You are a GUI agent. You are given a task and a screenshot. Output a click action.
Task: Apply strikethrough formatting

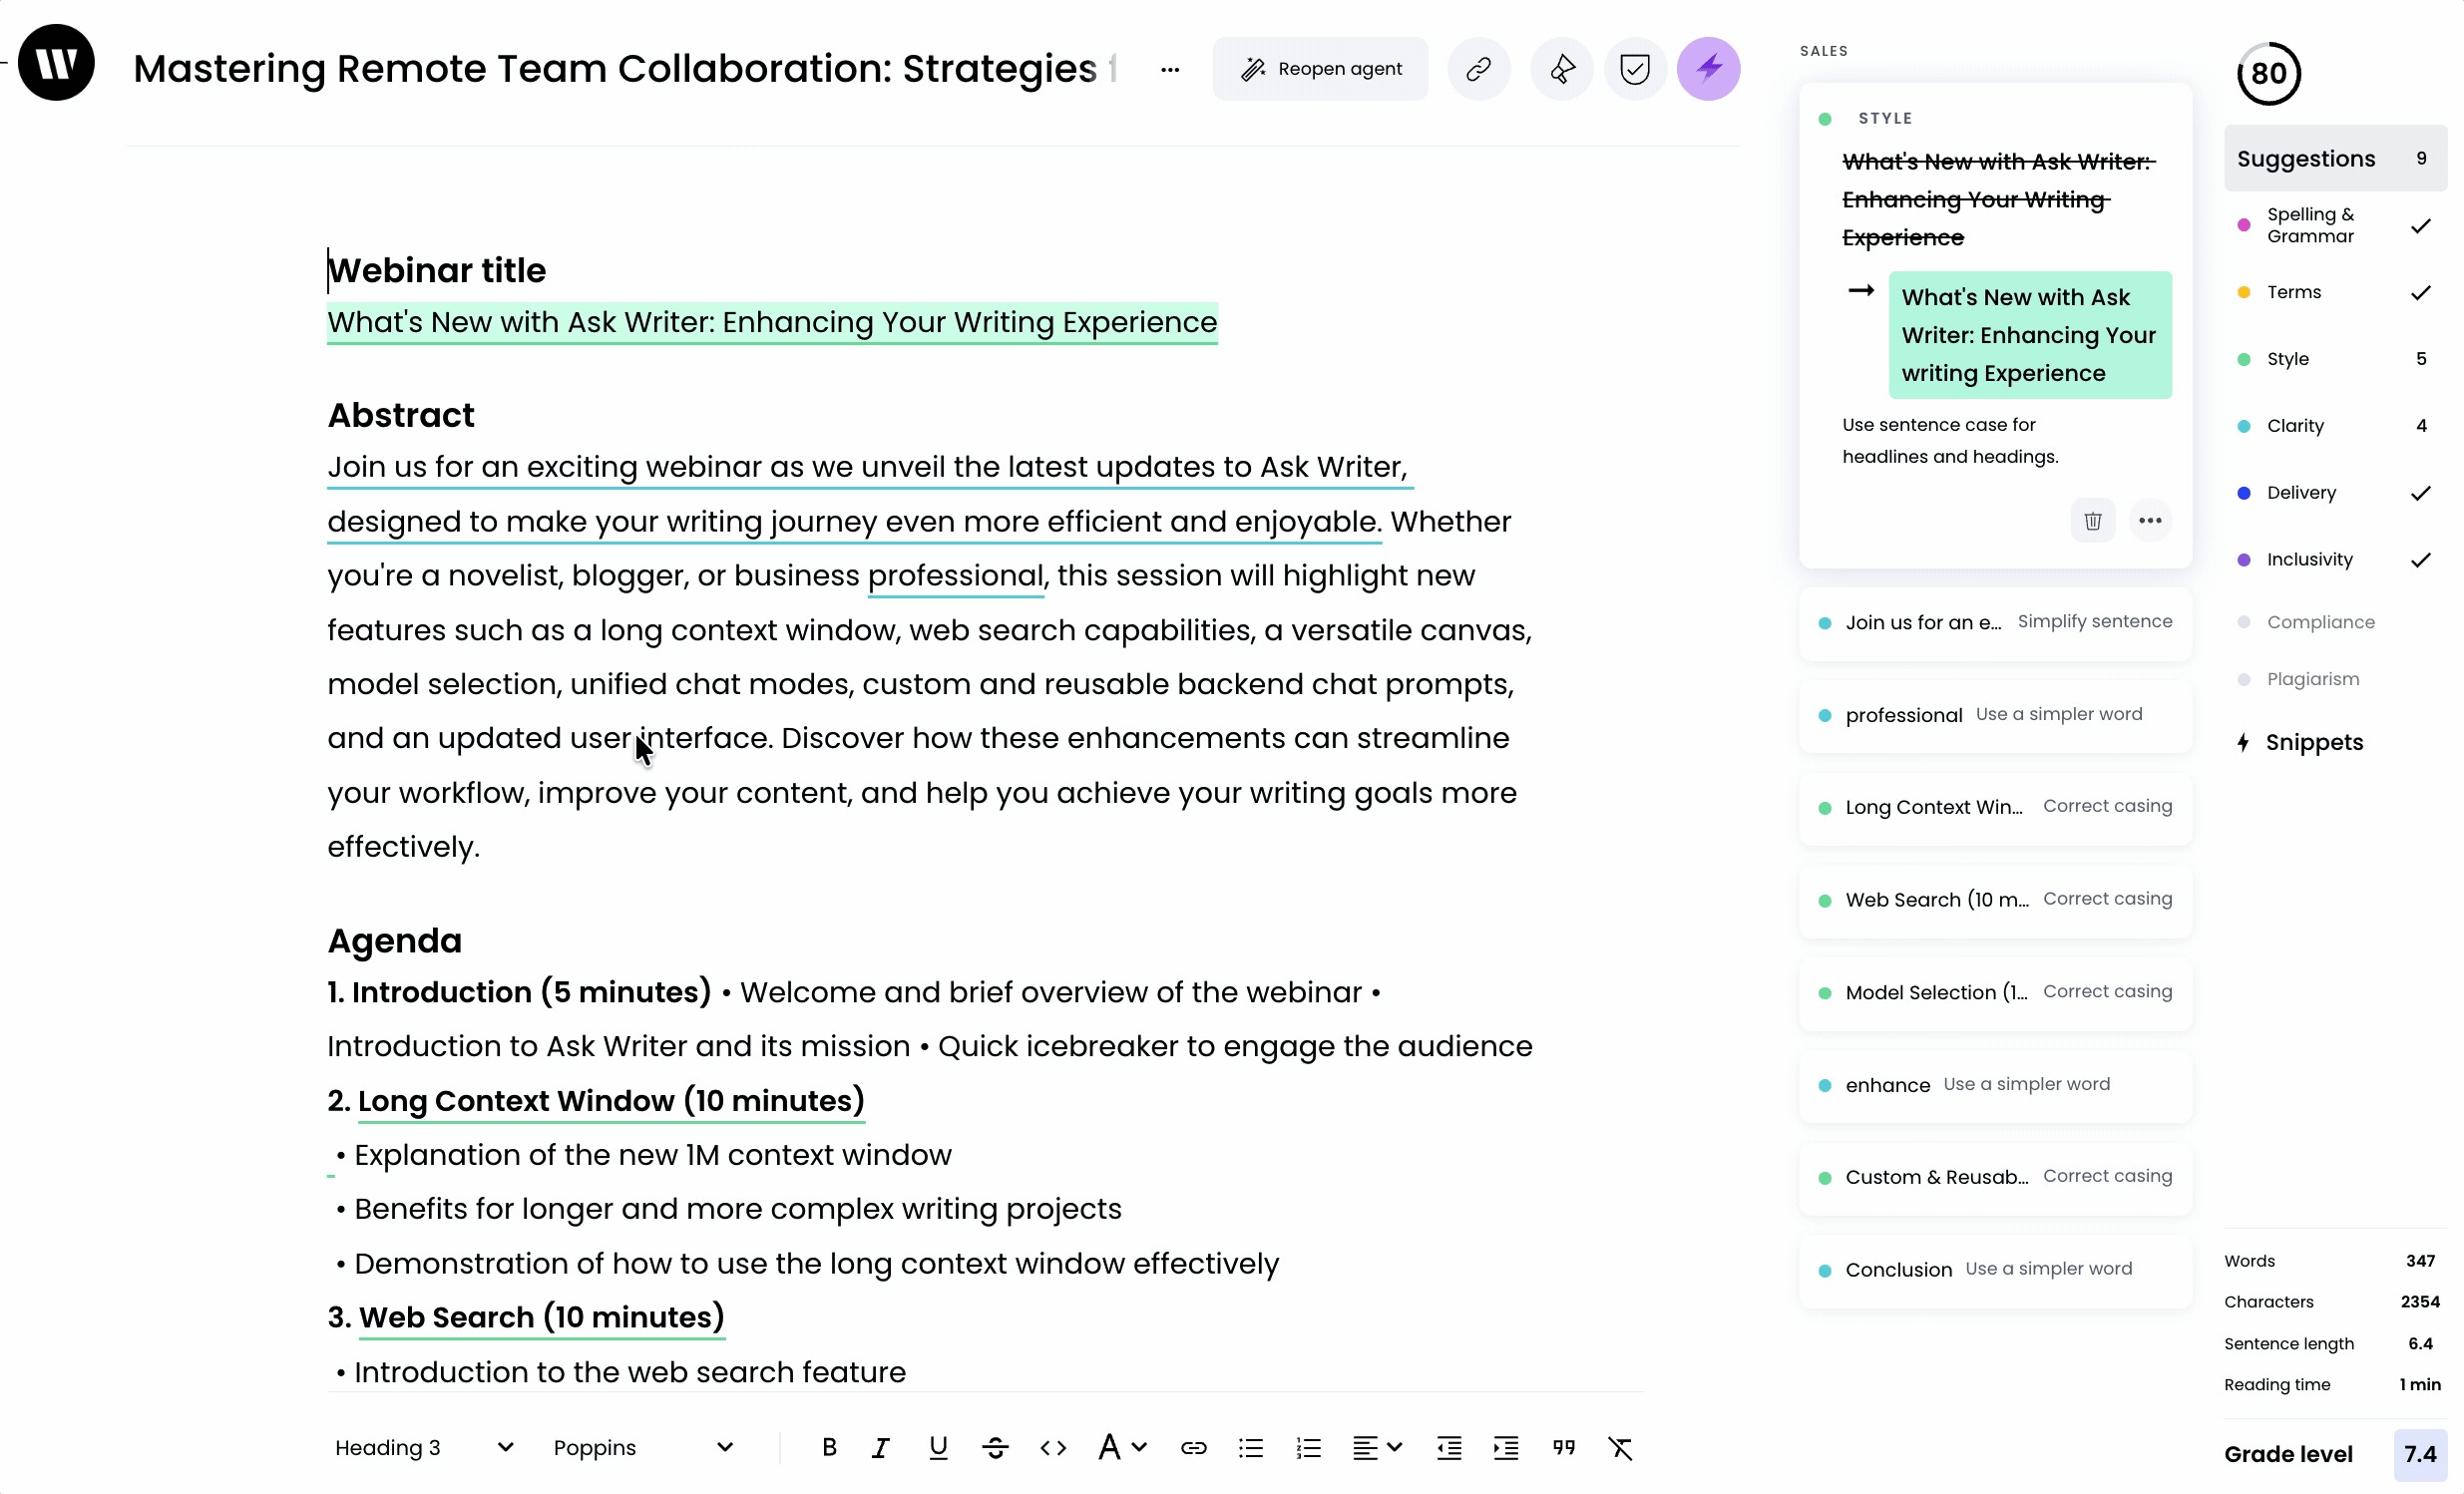[x=994, y=1447]
